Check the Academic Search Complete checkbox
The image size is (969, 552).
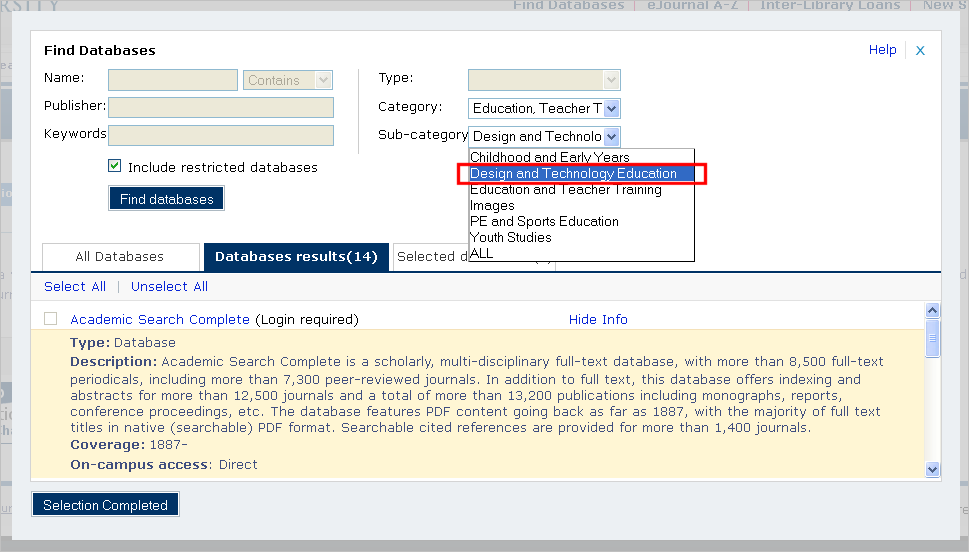pos(51,319)
